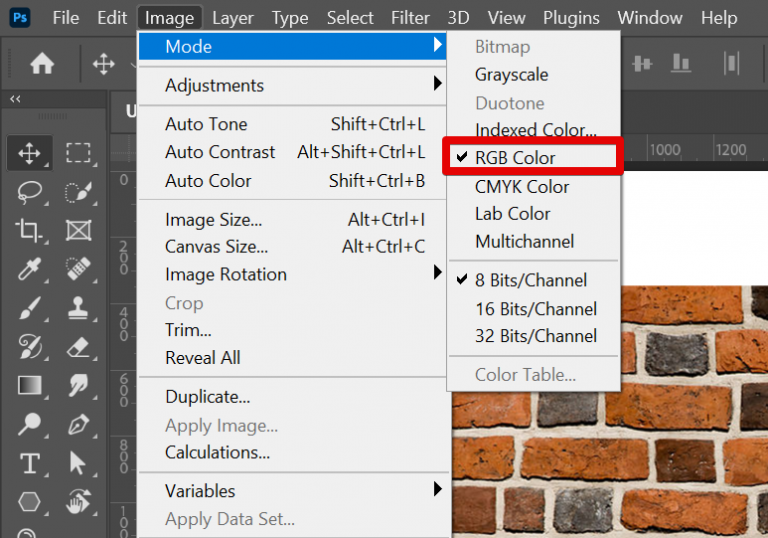Screen dimensions: 768x538
Task: Select the Rectangular Marquee tool
Action: point(78,153)
